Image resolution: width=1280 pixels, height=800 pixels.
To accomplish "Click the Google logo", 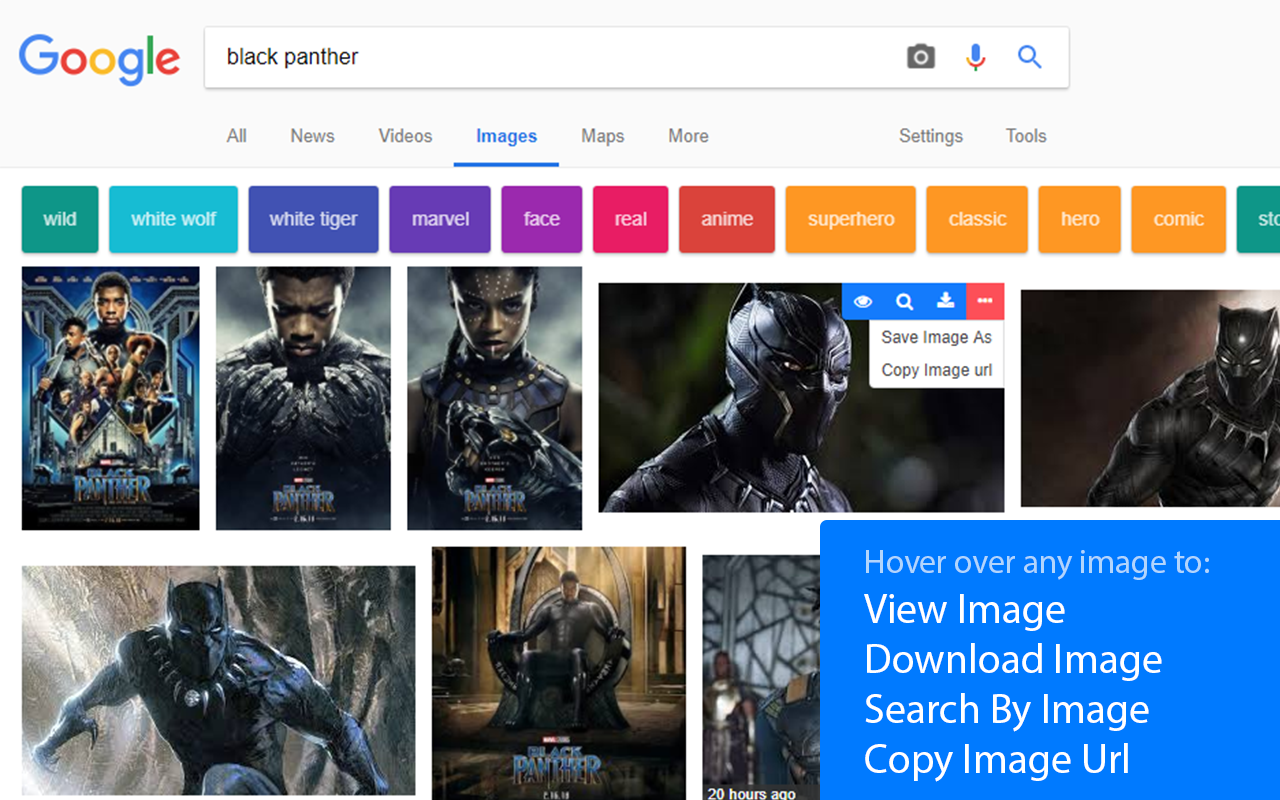I will [x=99, y=58].
